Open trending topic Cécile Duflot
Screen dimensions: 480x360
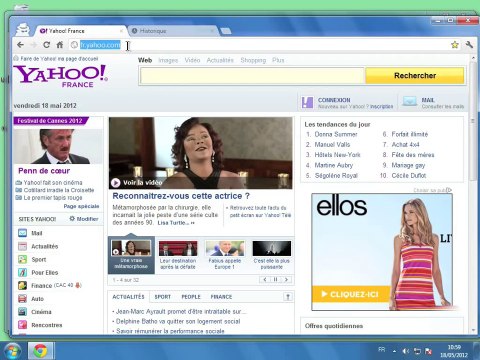pos(409,176)
